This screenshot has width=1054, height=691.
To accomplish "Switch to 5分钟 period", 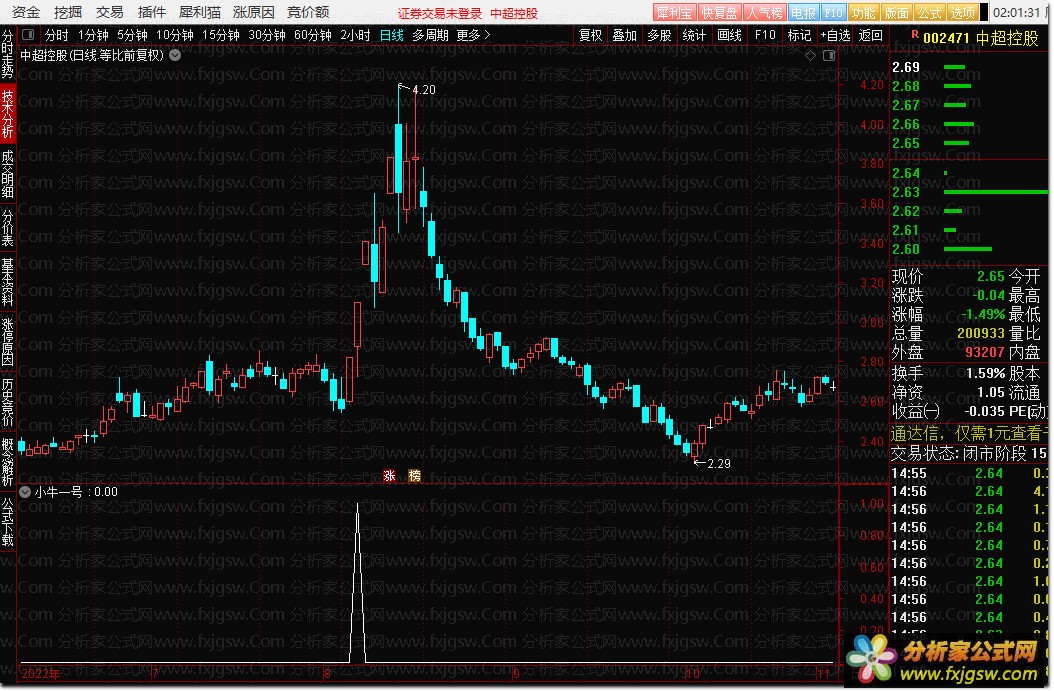I will (132, 35).
